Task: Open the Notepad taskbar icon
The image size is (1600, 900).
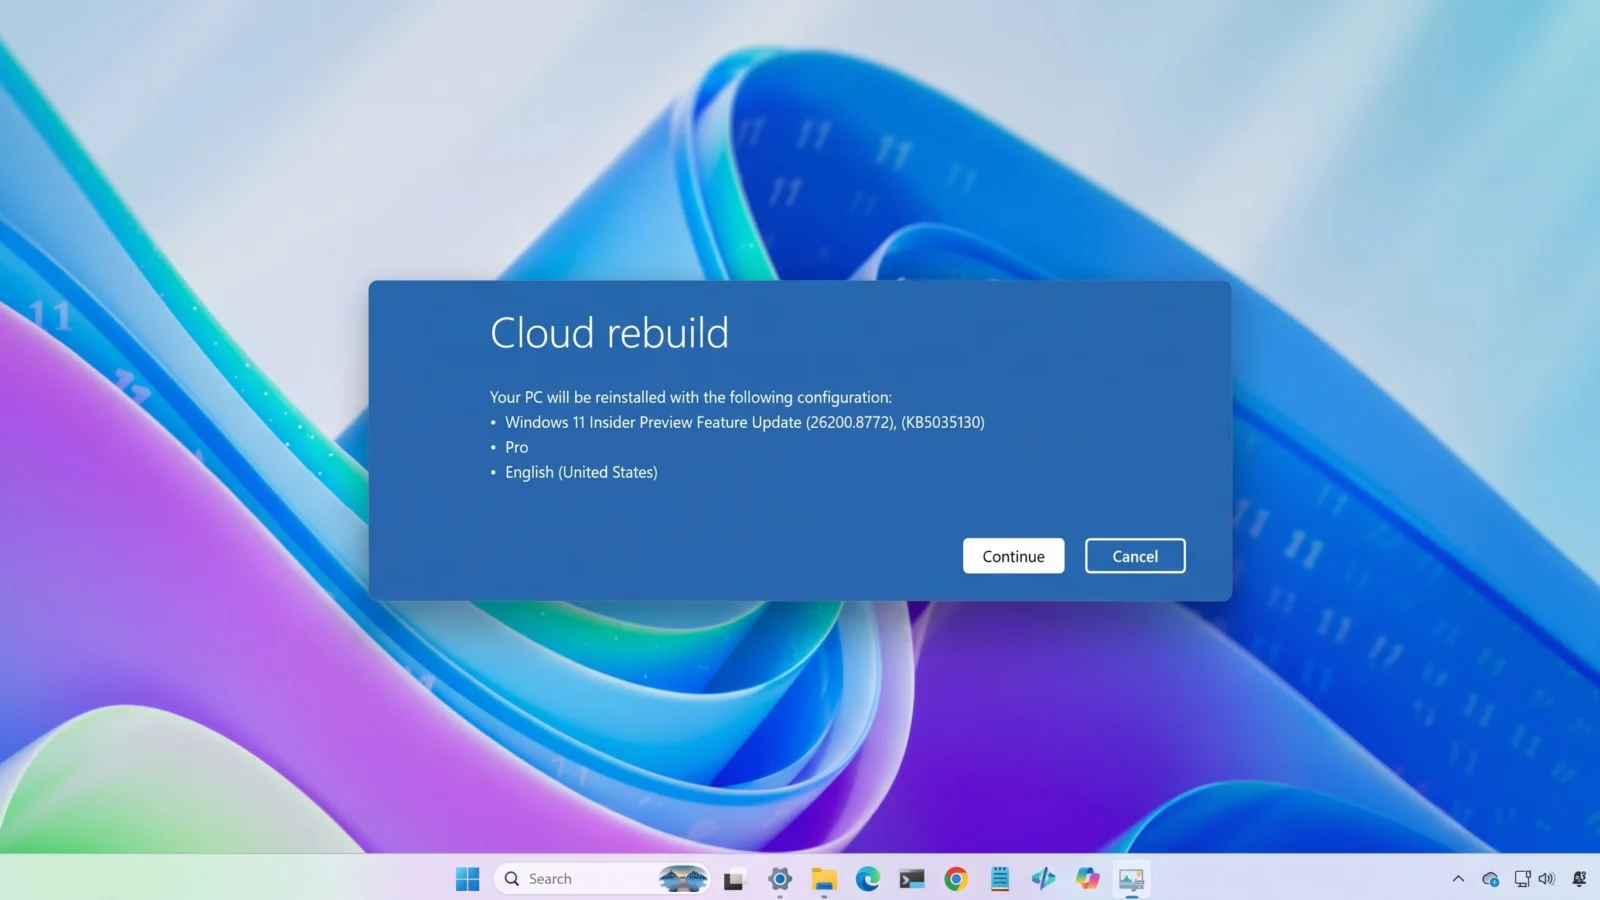Action: [1000, 879]
